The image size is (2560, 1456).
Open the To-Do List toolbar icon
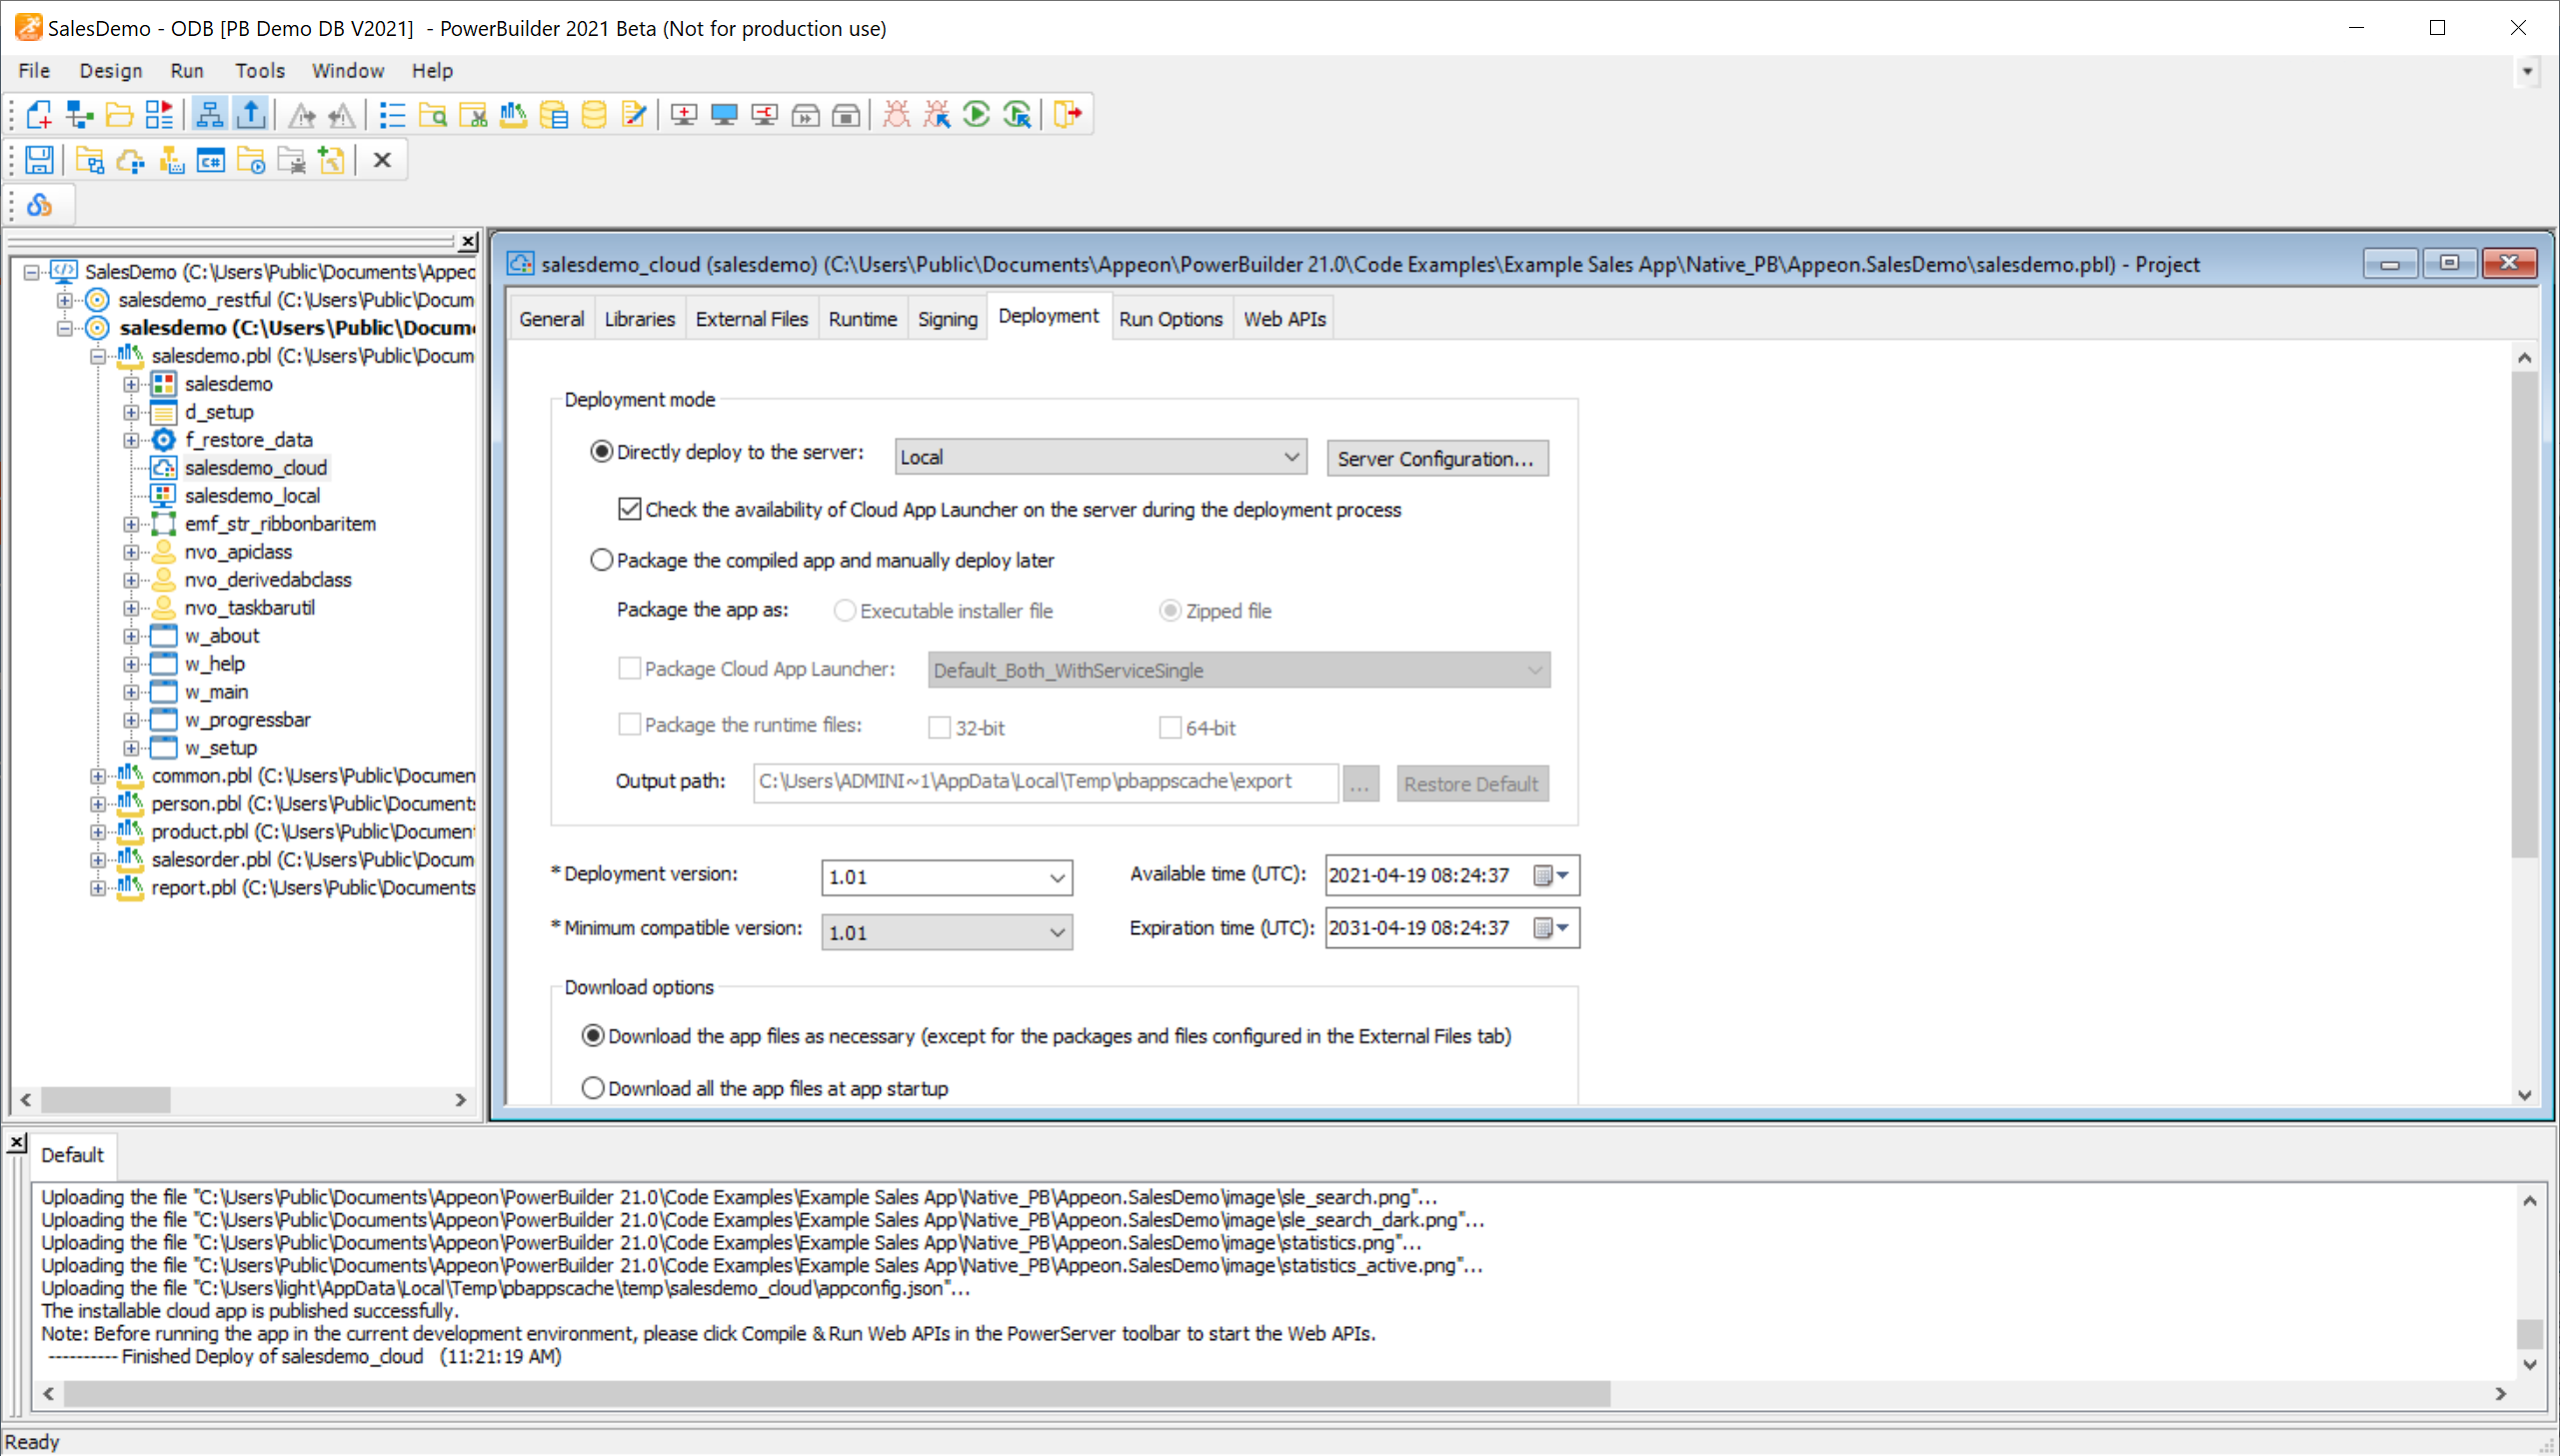[x=392, y=114]
